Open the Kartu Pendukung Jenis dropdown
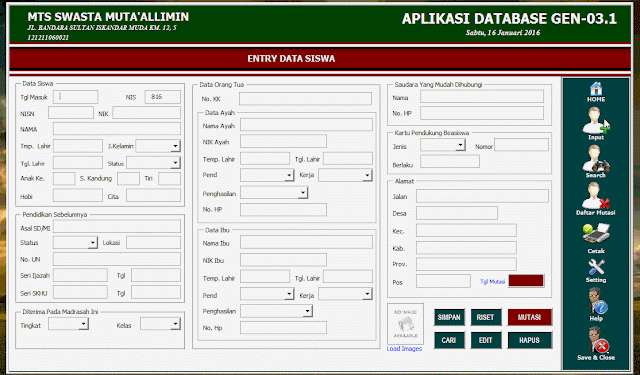 (460, 145)
